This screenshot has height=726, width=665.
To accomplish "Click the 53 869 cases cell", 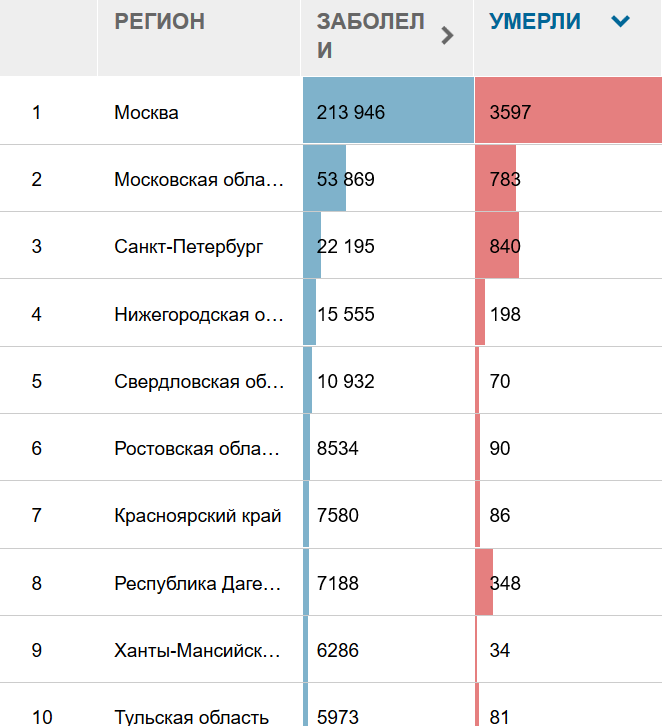I will click(x=389, y=178).
